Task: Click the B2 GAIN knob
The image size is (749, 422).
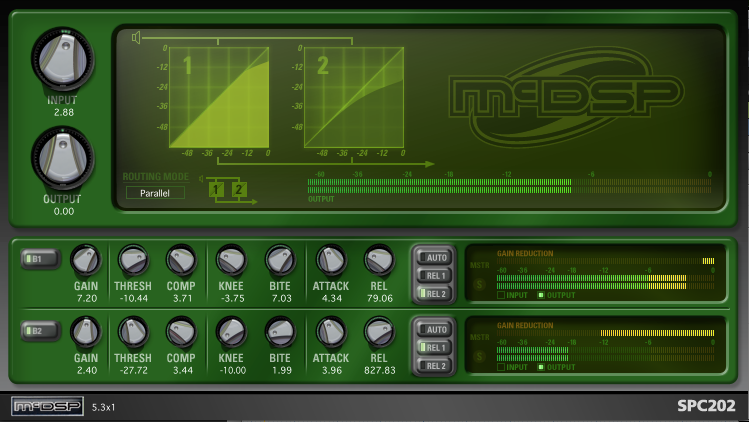Action: point(86,332)
